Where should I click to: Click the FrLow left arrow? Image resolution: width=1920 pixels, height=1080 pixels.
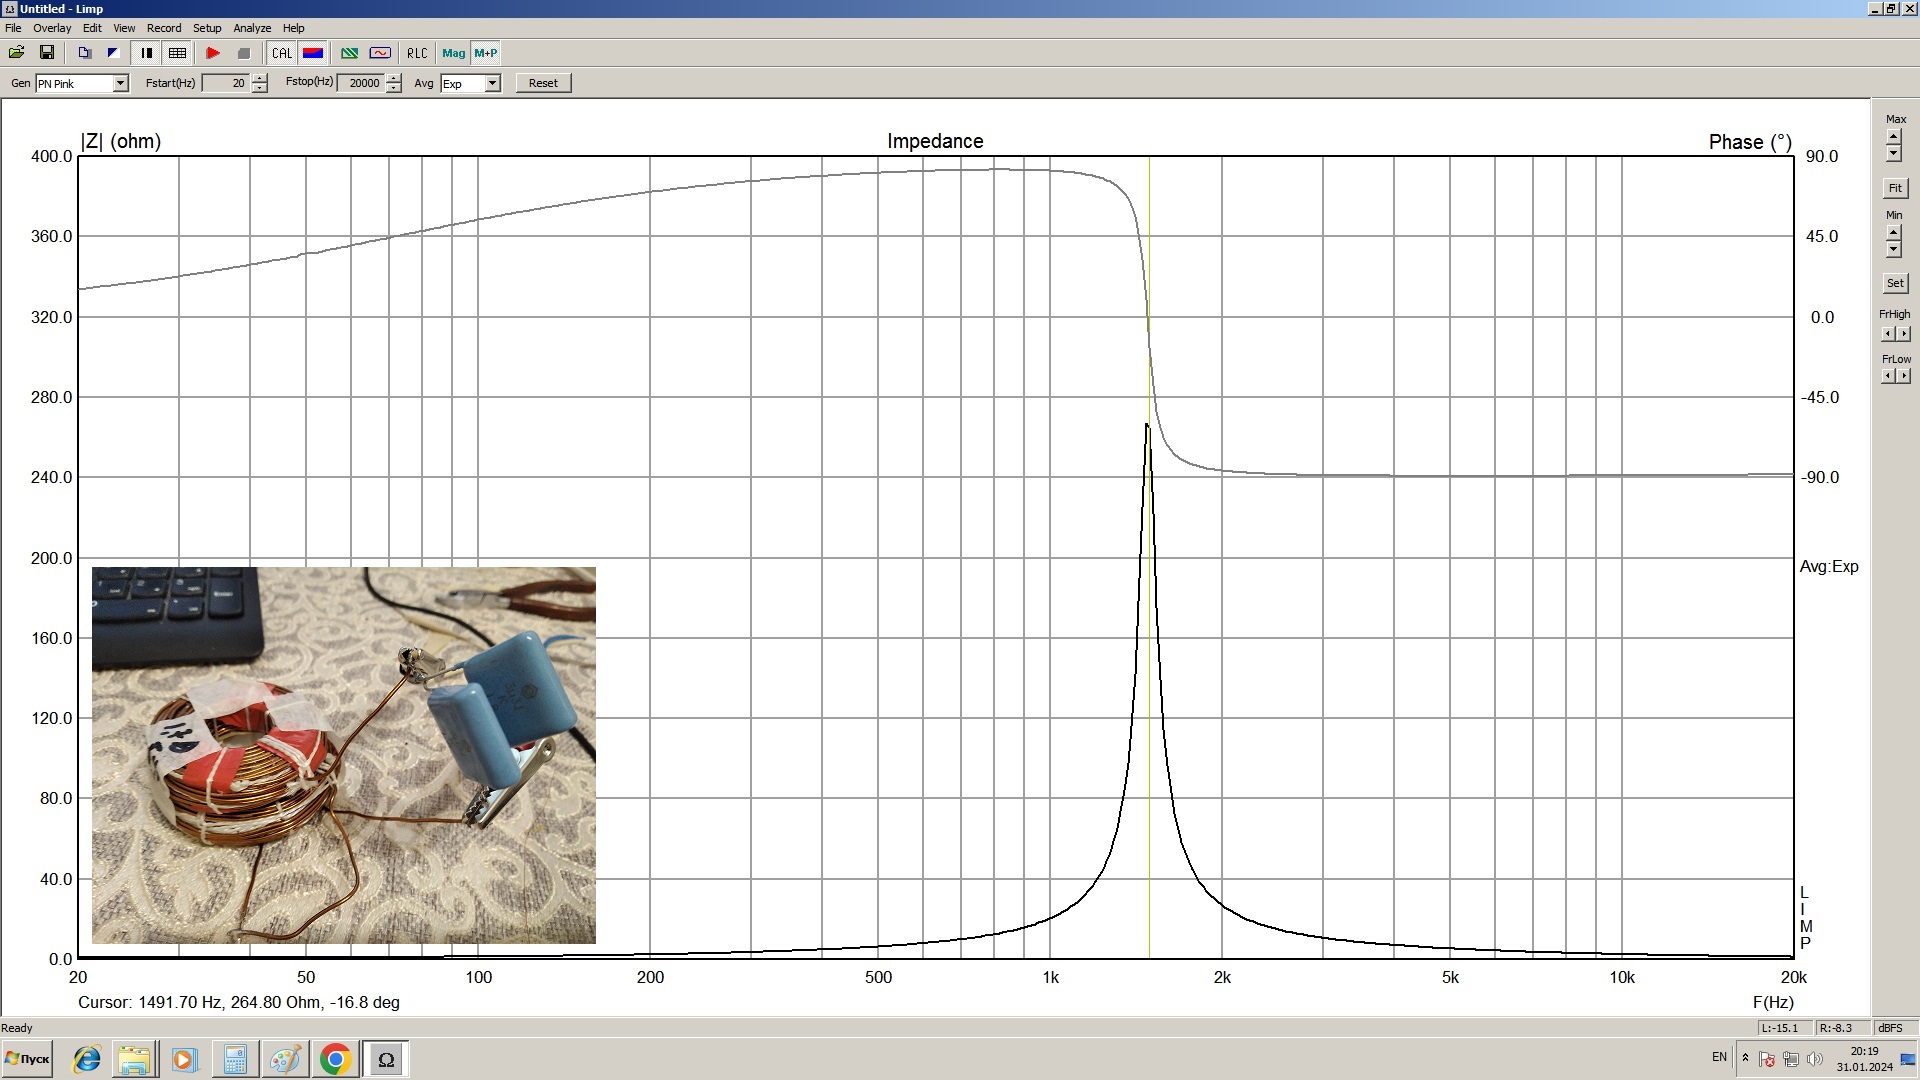coord(1887,376)
